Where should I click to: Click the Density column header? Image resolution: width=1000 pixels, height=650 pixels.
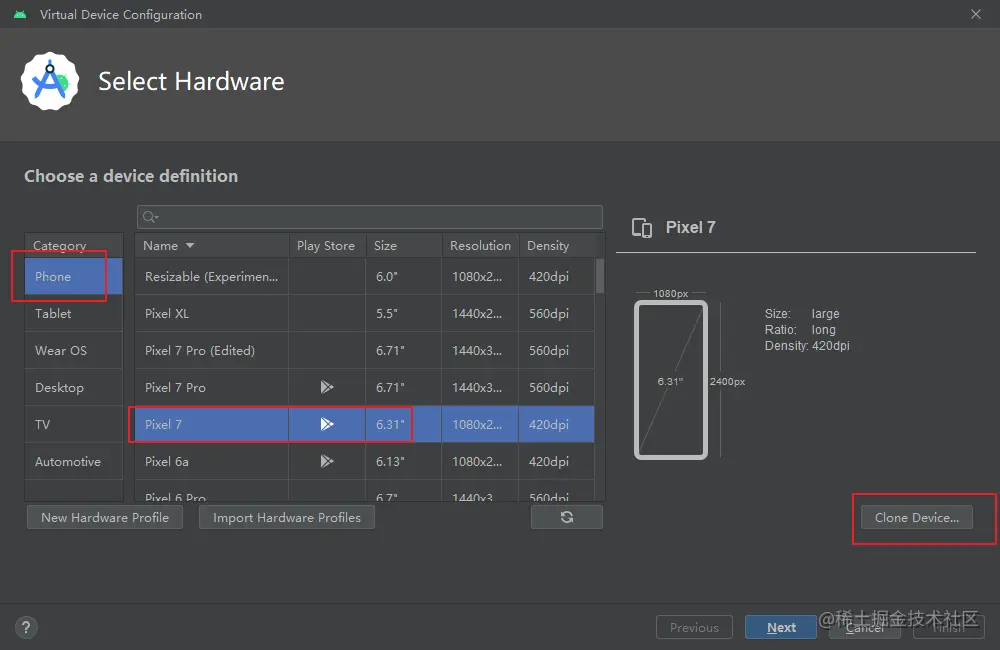557,246
